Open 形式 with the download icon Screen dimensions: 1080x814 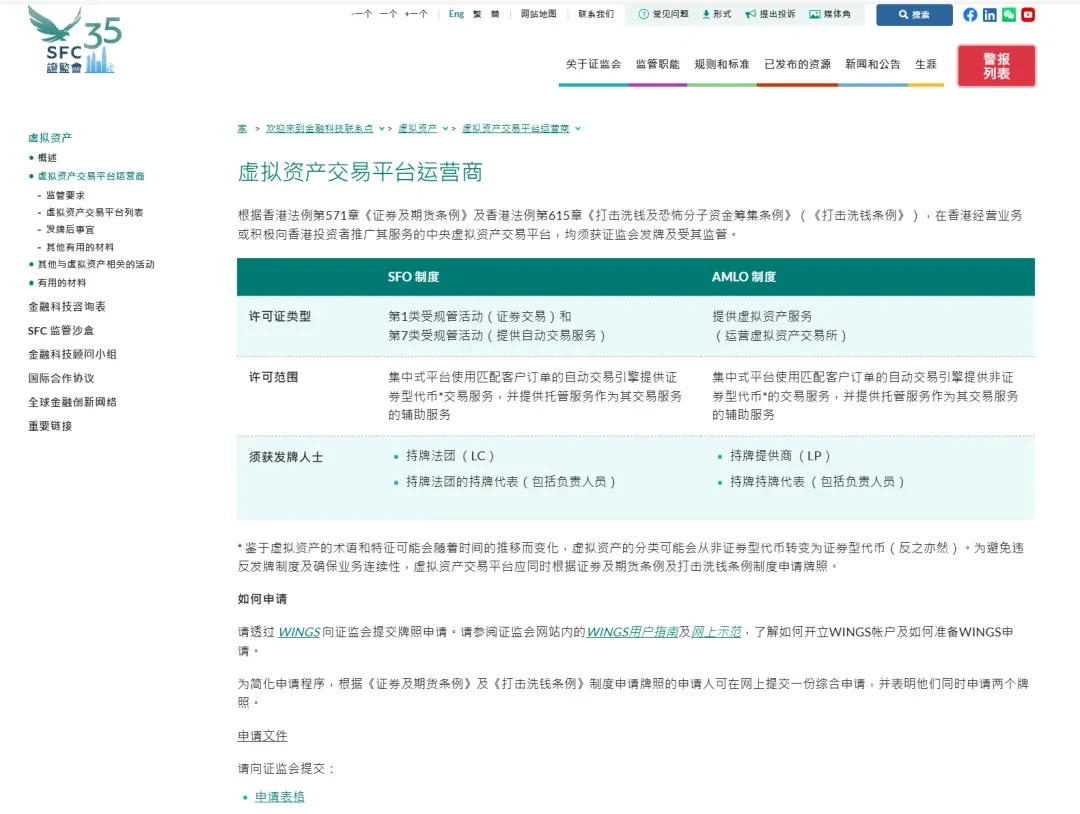(x=716, y=14)
